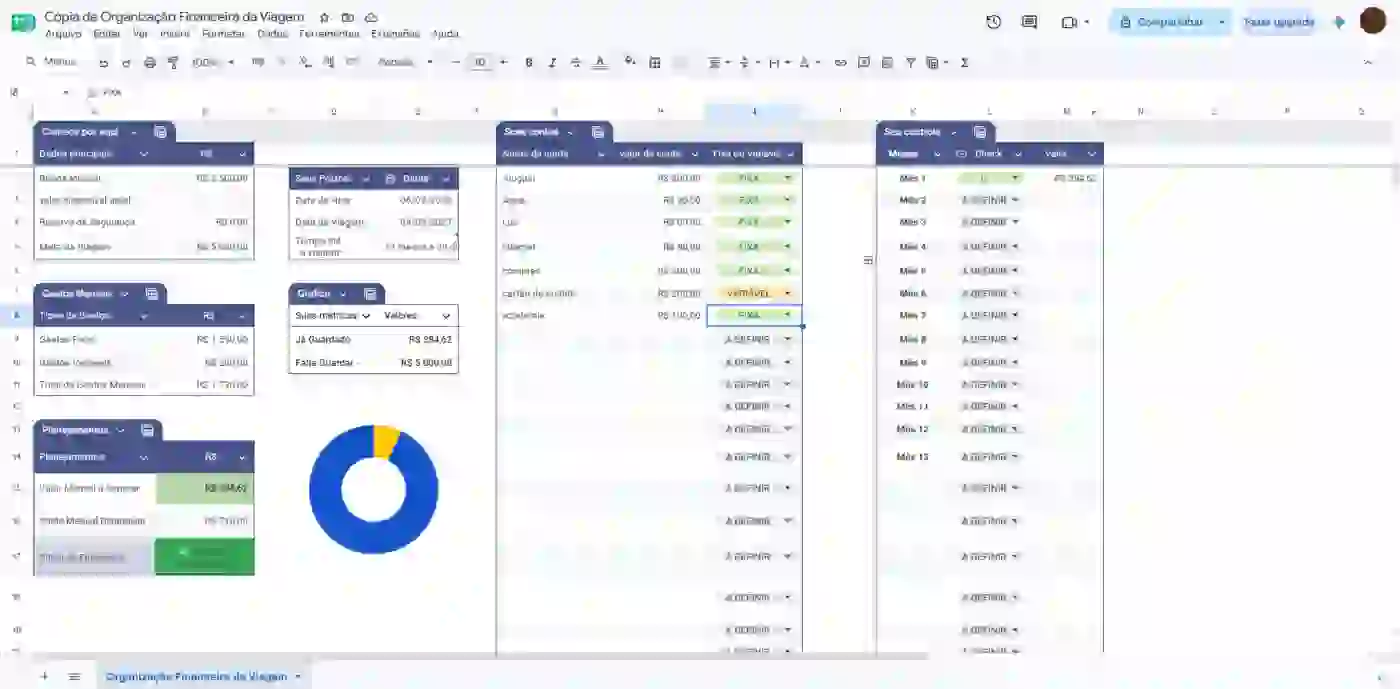Activate the paint format roller tool
This screenshot has width=1400, height=689.
click(173, 62)
